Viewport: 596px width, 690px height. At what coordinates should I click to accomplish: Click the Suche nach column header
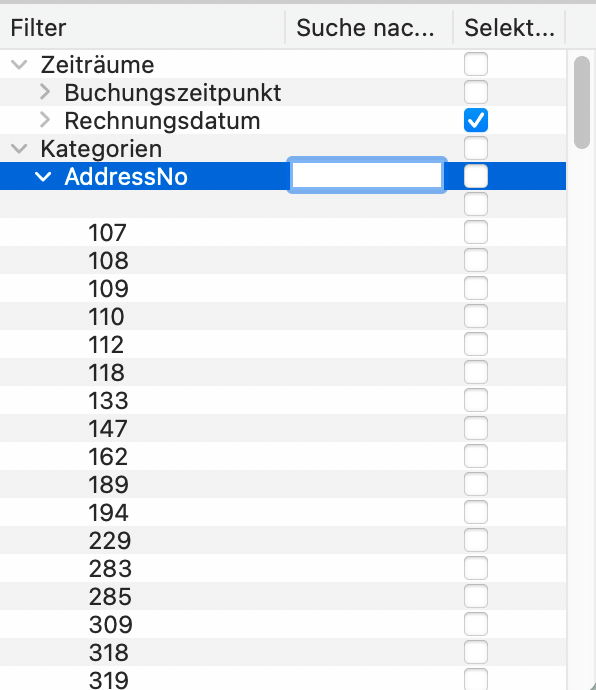coord(369,28)
